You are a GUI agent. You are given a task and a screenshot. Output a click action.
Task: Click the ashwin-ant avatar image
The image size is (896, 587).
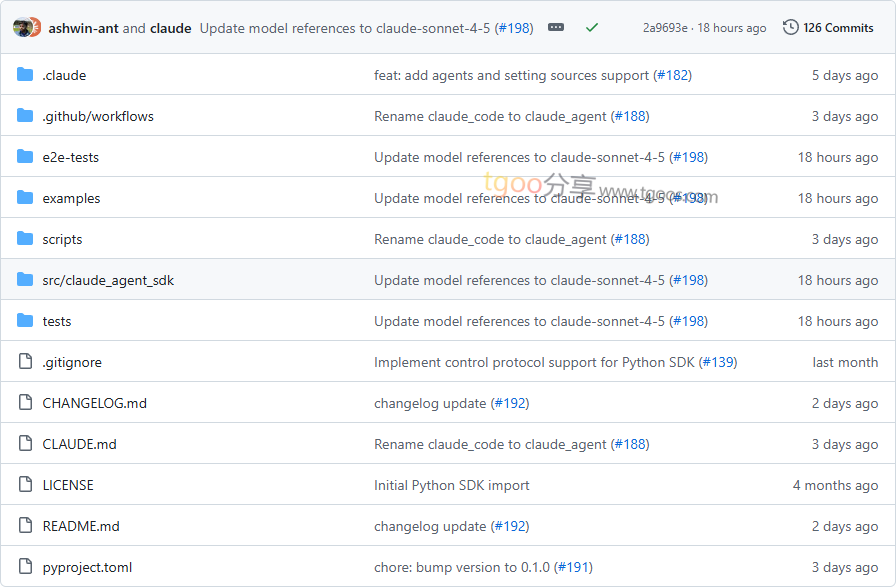[22, 28]
